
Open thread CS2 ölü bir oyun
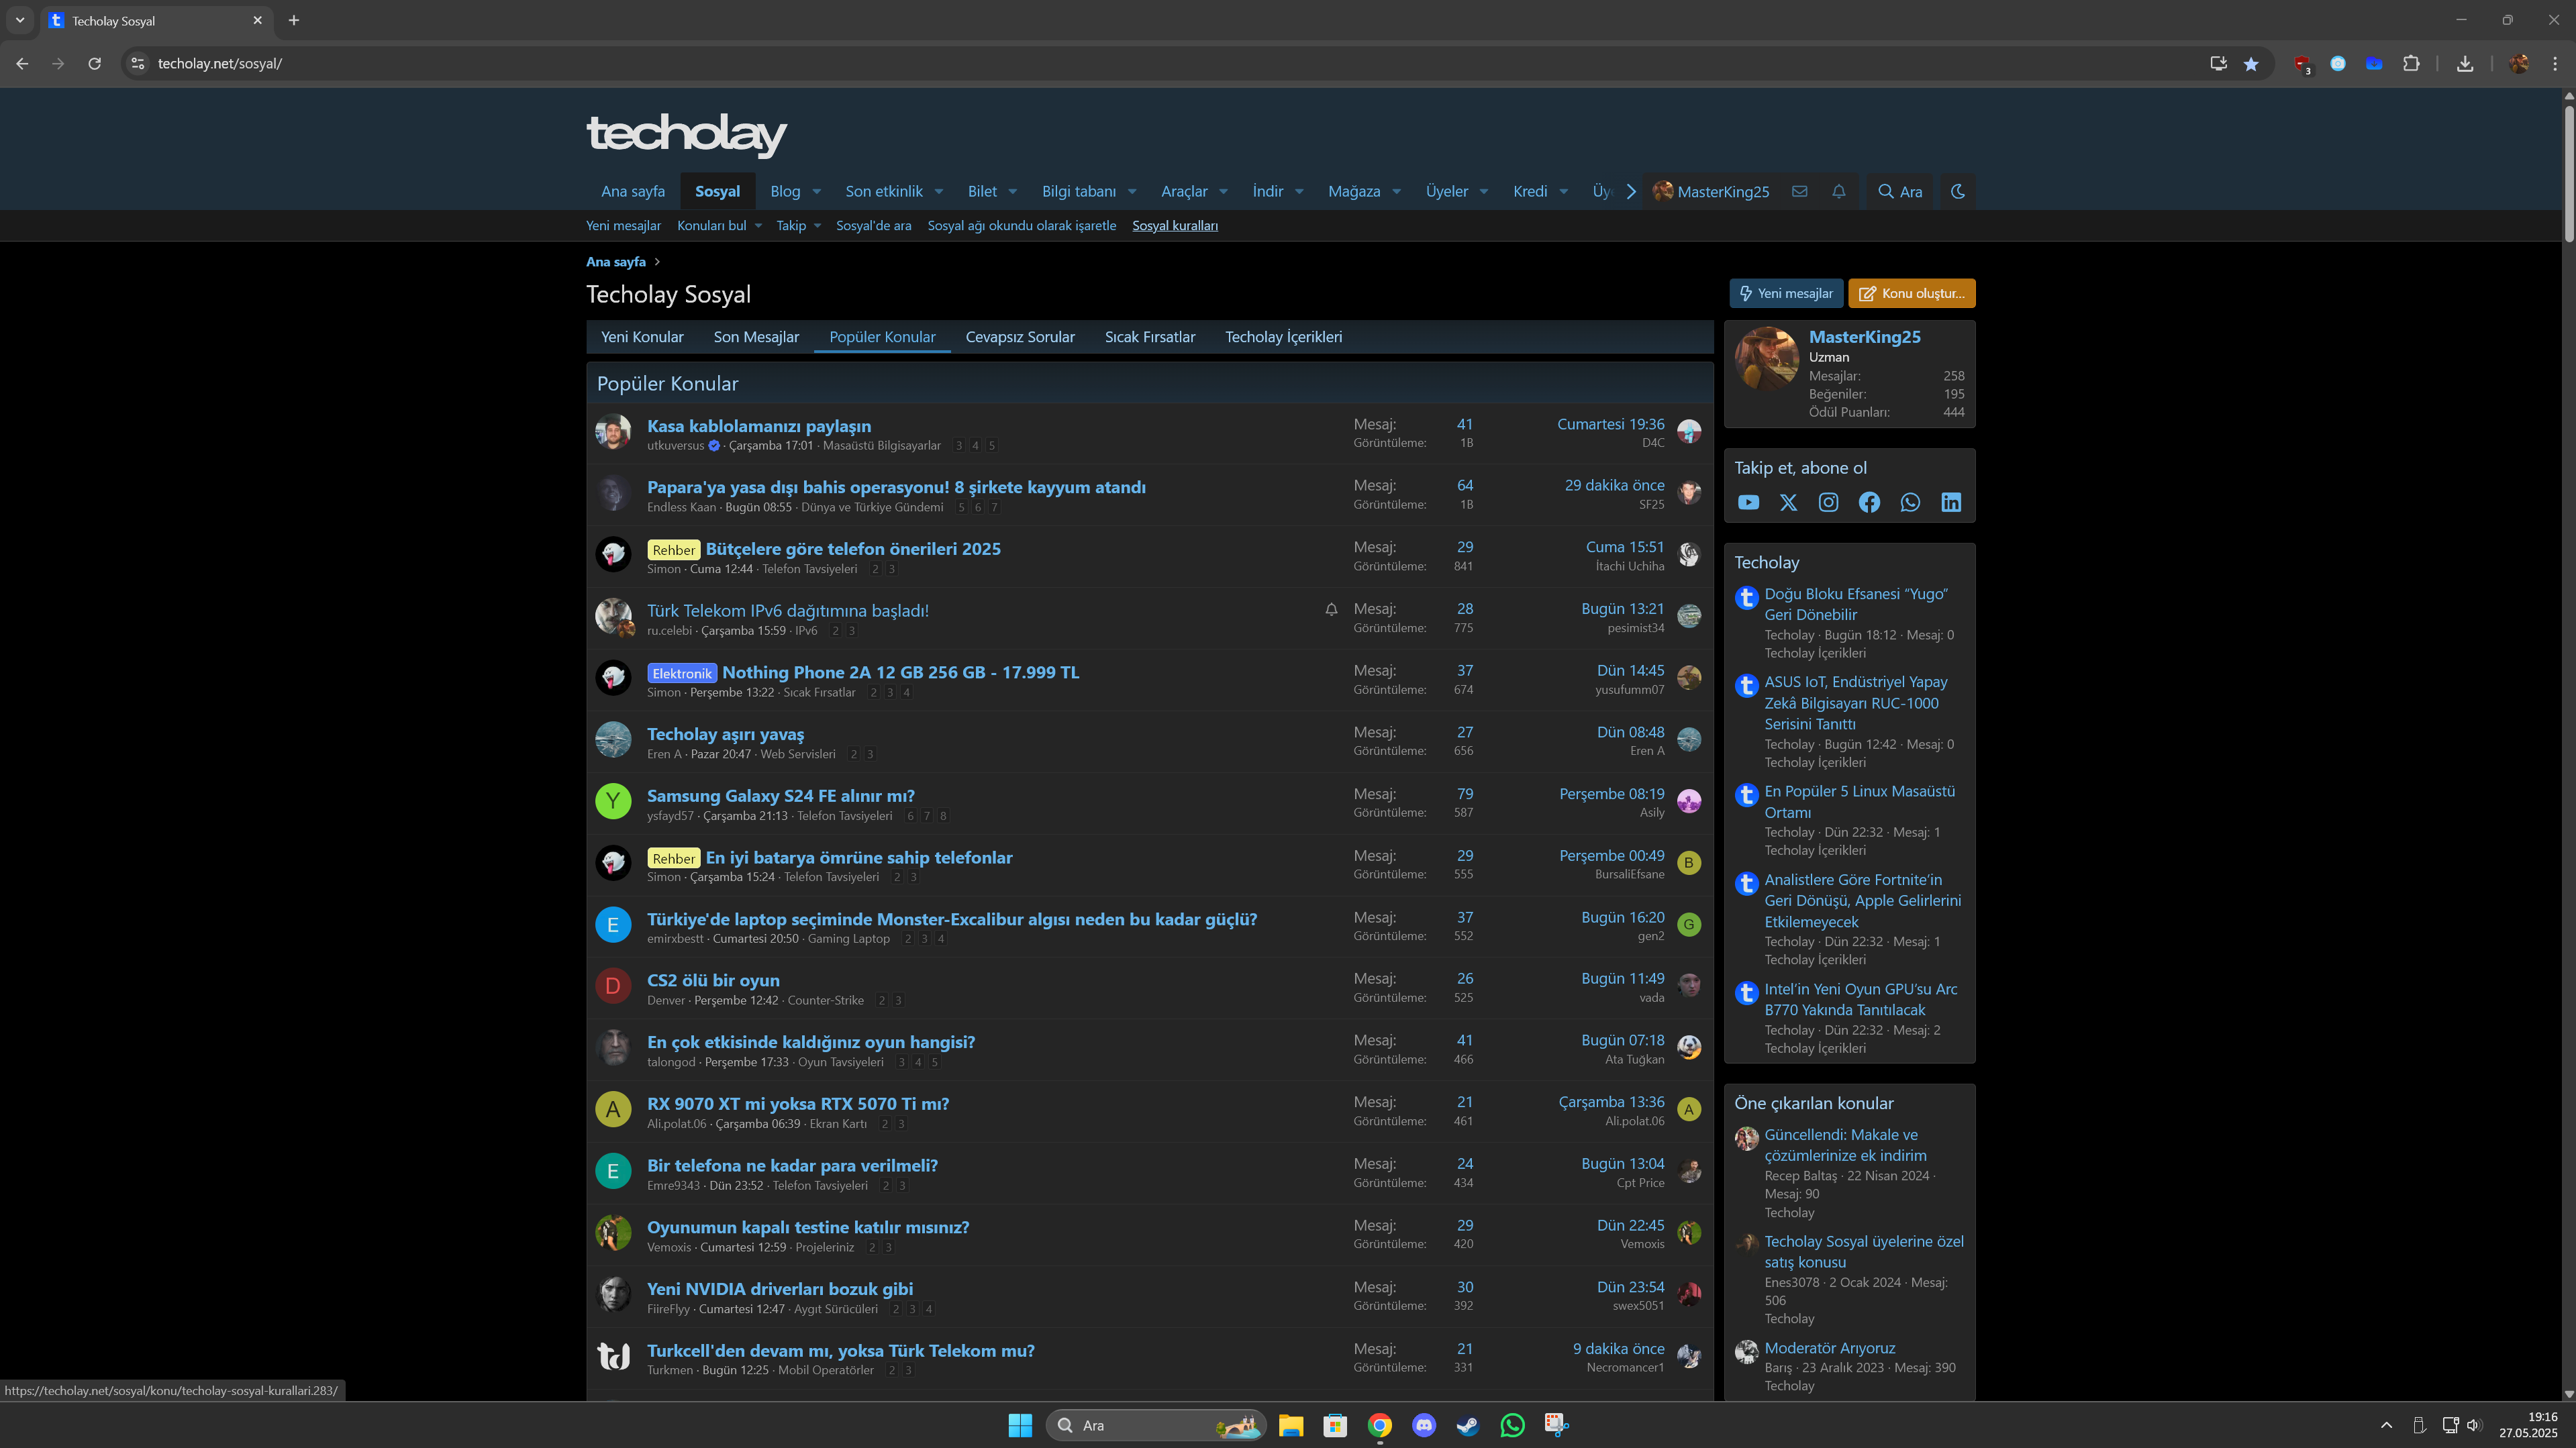click(713, 981)
